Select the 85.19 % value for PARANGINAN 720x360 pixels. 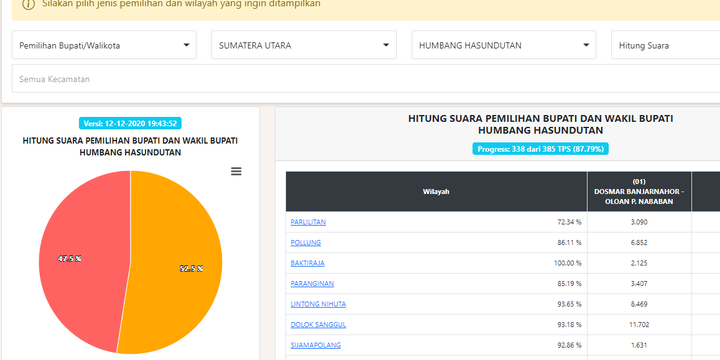[569, 284]
